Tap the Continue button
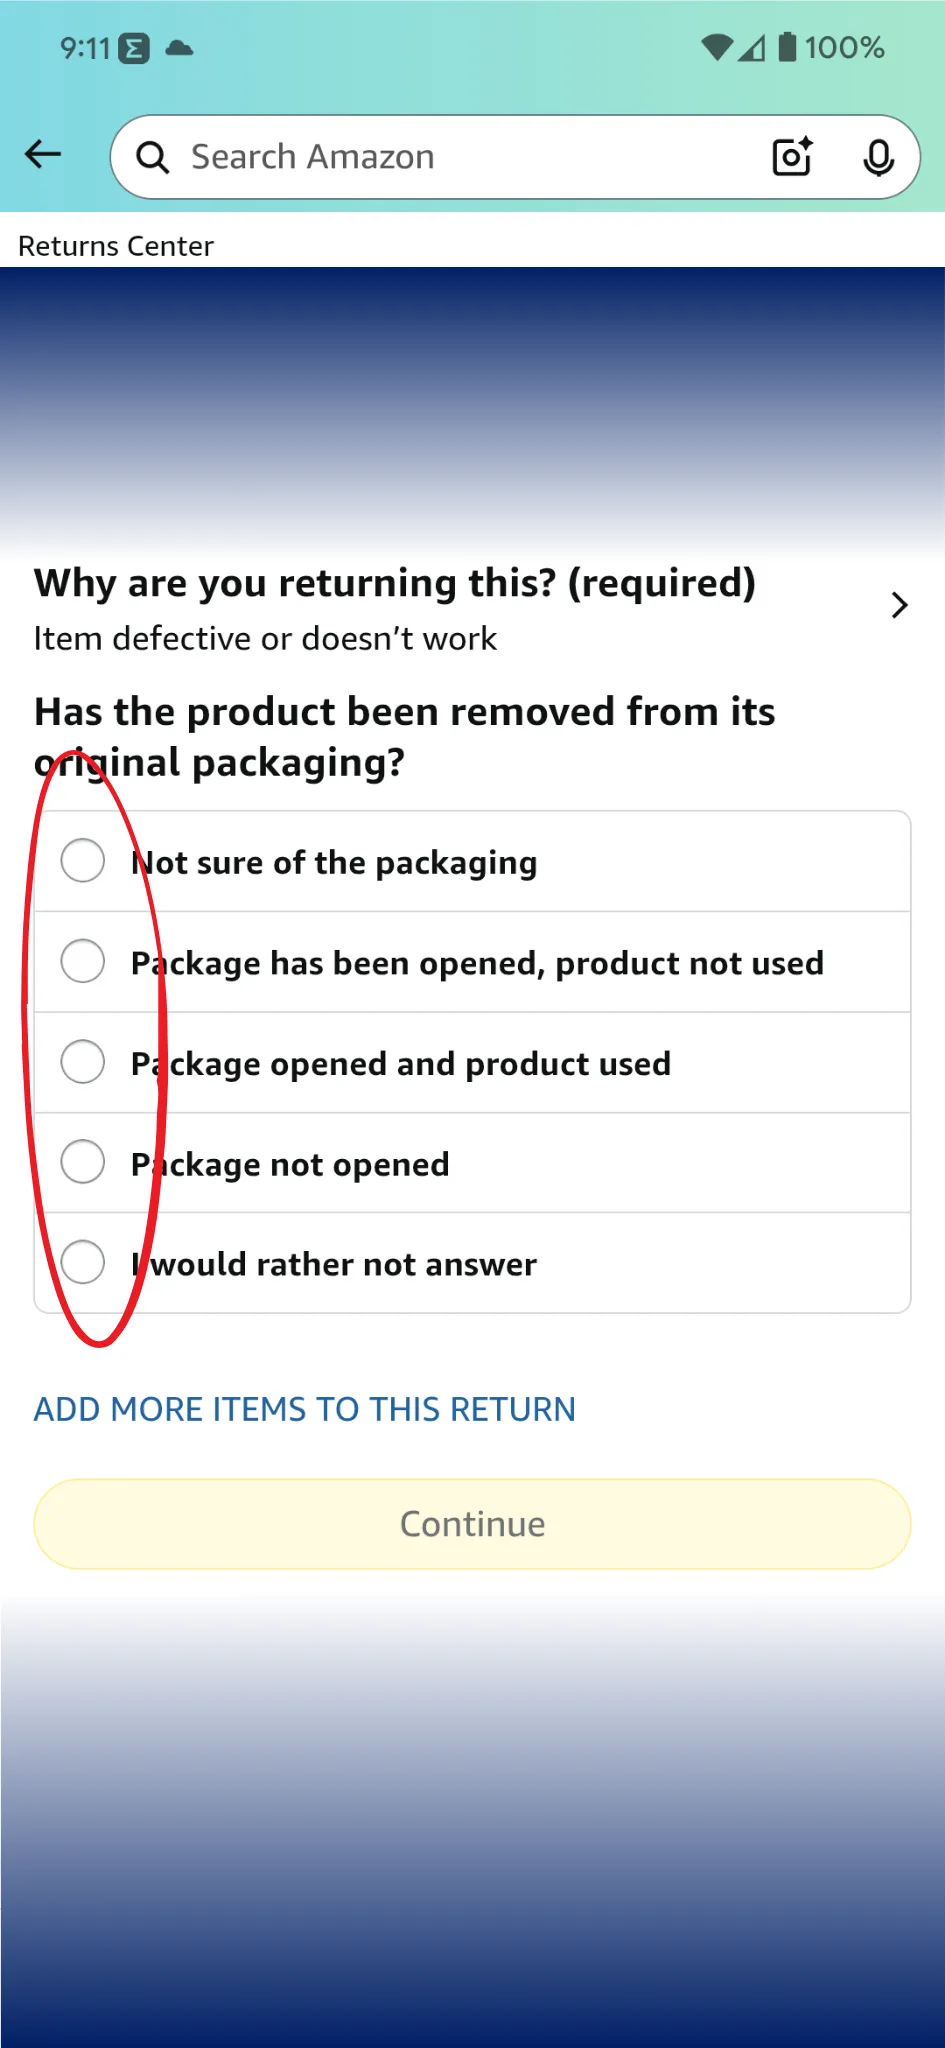The width and height of the screenshot is (945, 2048). pos(472,1524)
